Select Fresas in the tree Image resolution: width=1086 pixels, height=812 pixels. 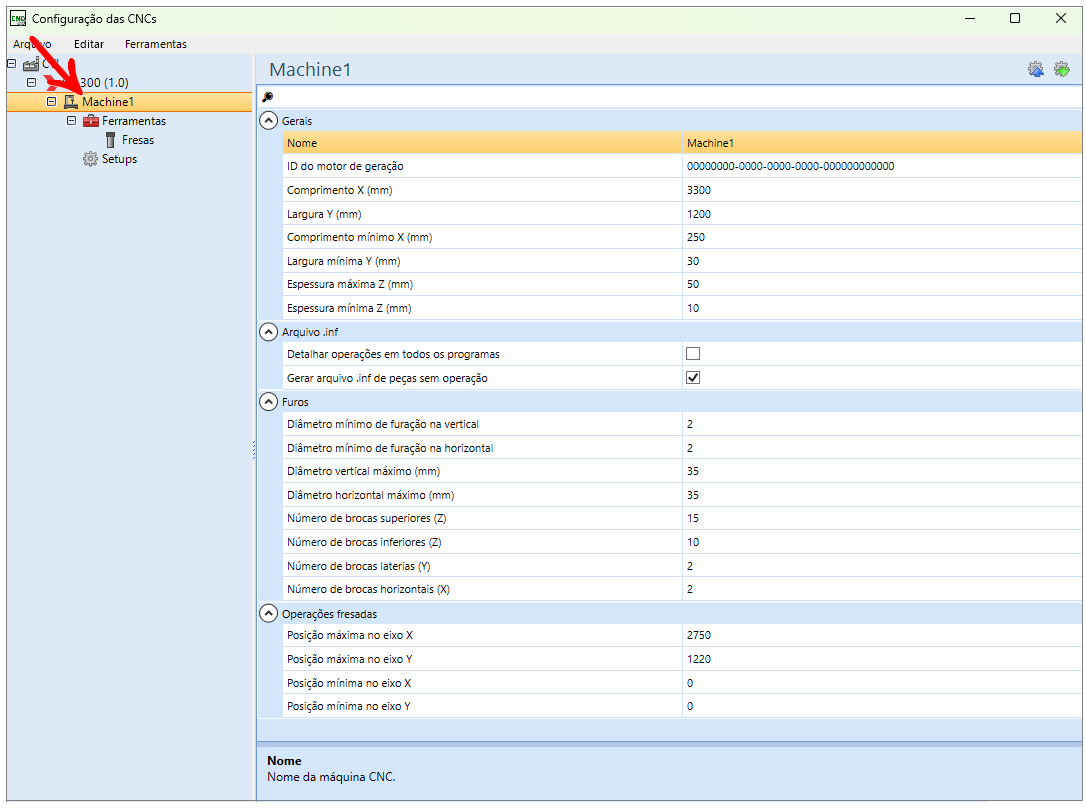[138, 140]
